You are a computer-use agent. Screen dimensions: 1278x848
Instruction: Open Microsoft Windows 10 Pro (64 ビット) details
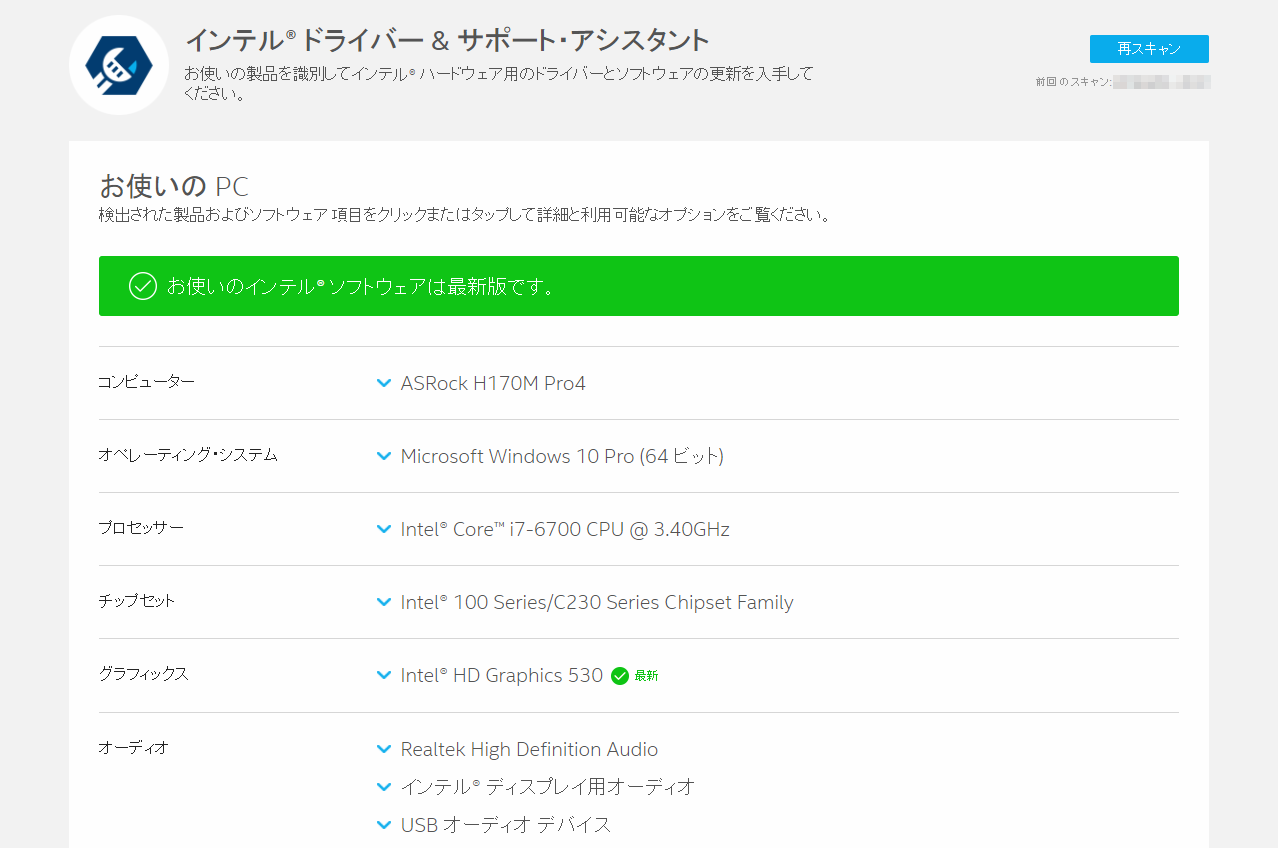coord(562,456)
